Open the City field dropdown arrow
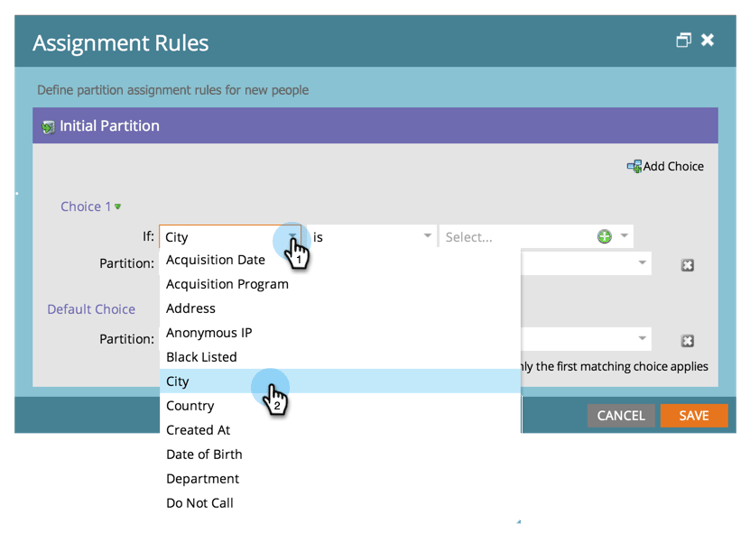This screenshot has height=533, width=750. [293, 237]
